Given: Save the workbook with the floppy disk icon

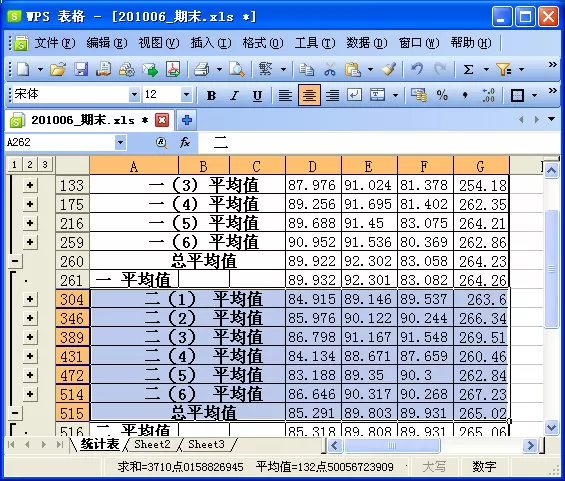Looking at the screenshot, I should tap(81, 69).
